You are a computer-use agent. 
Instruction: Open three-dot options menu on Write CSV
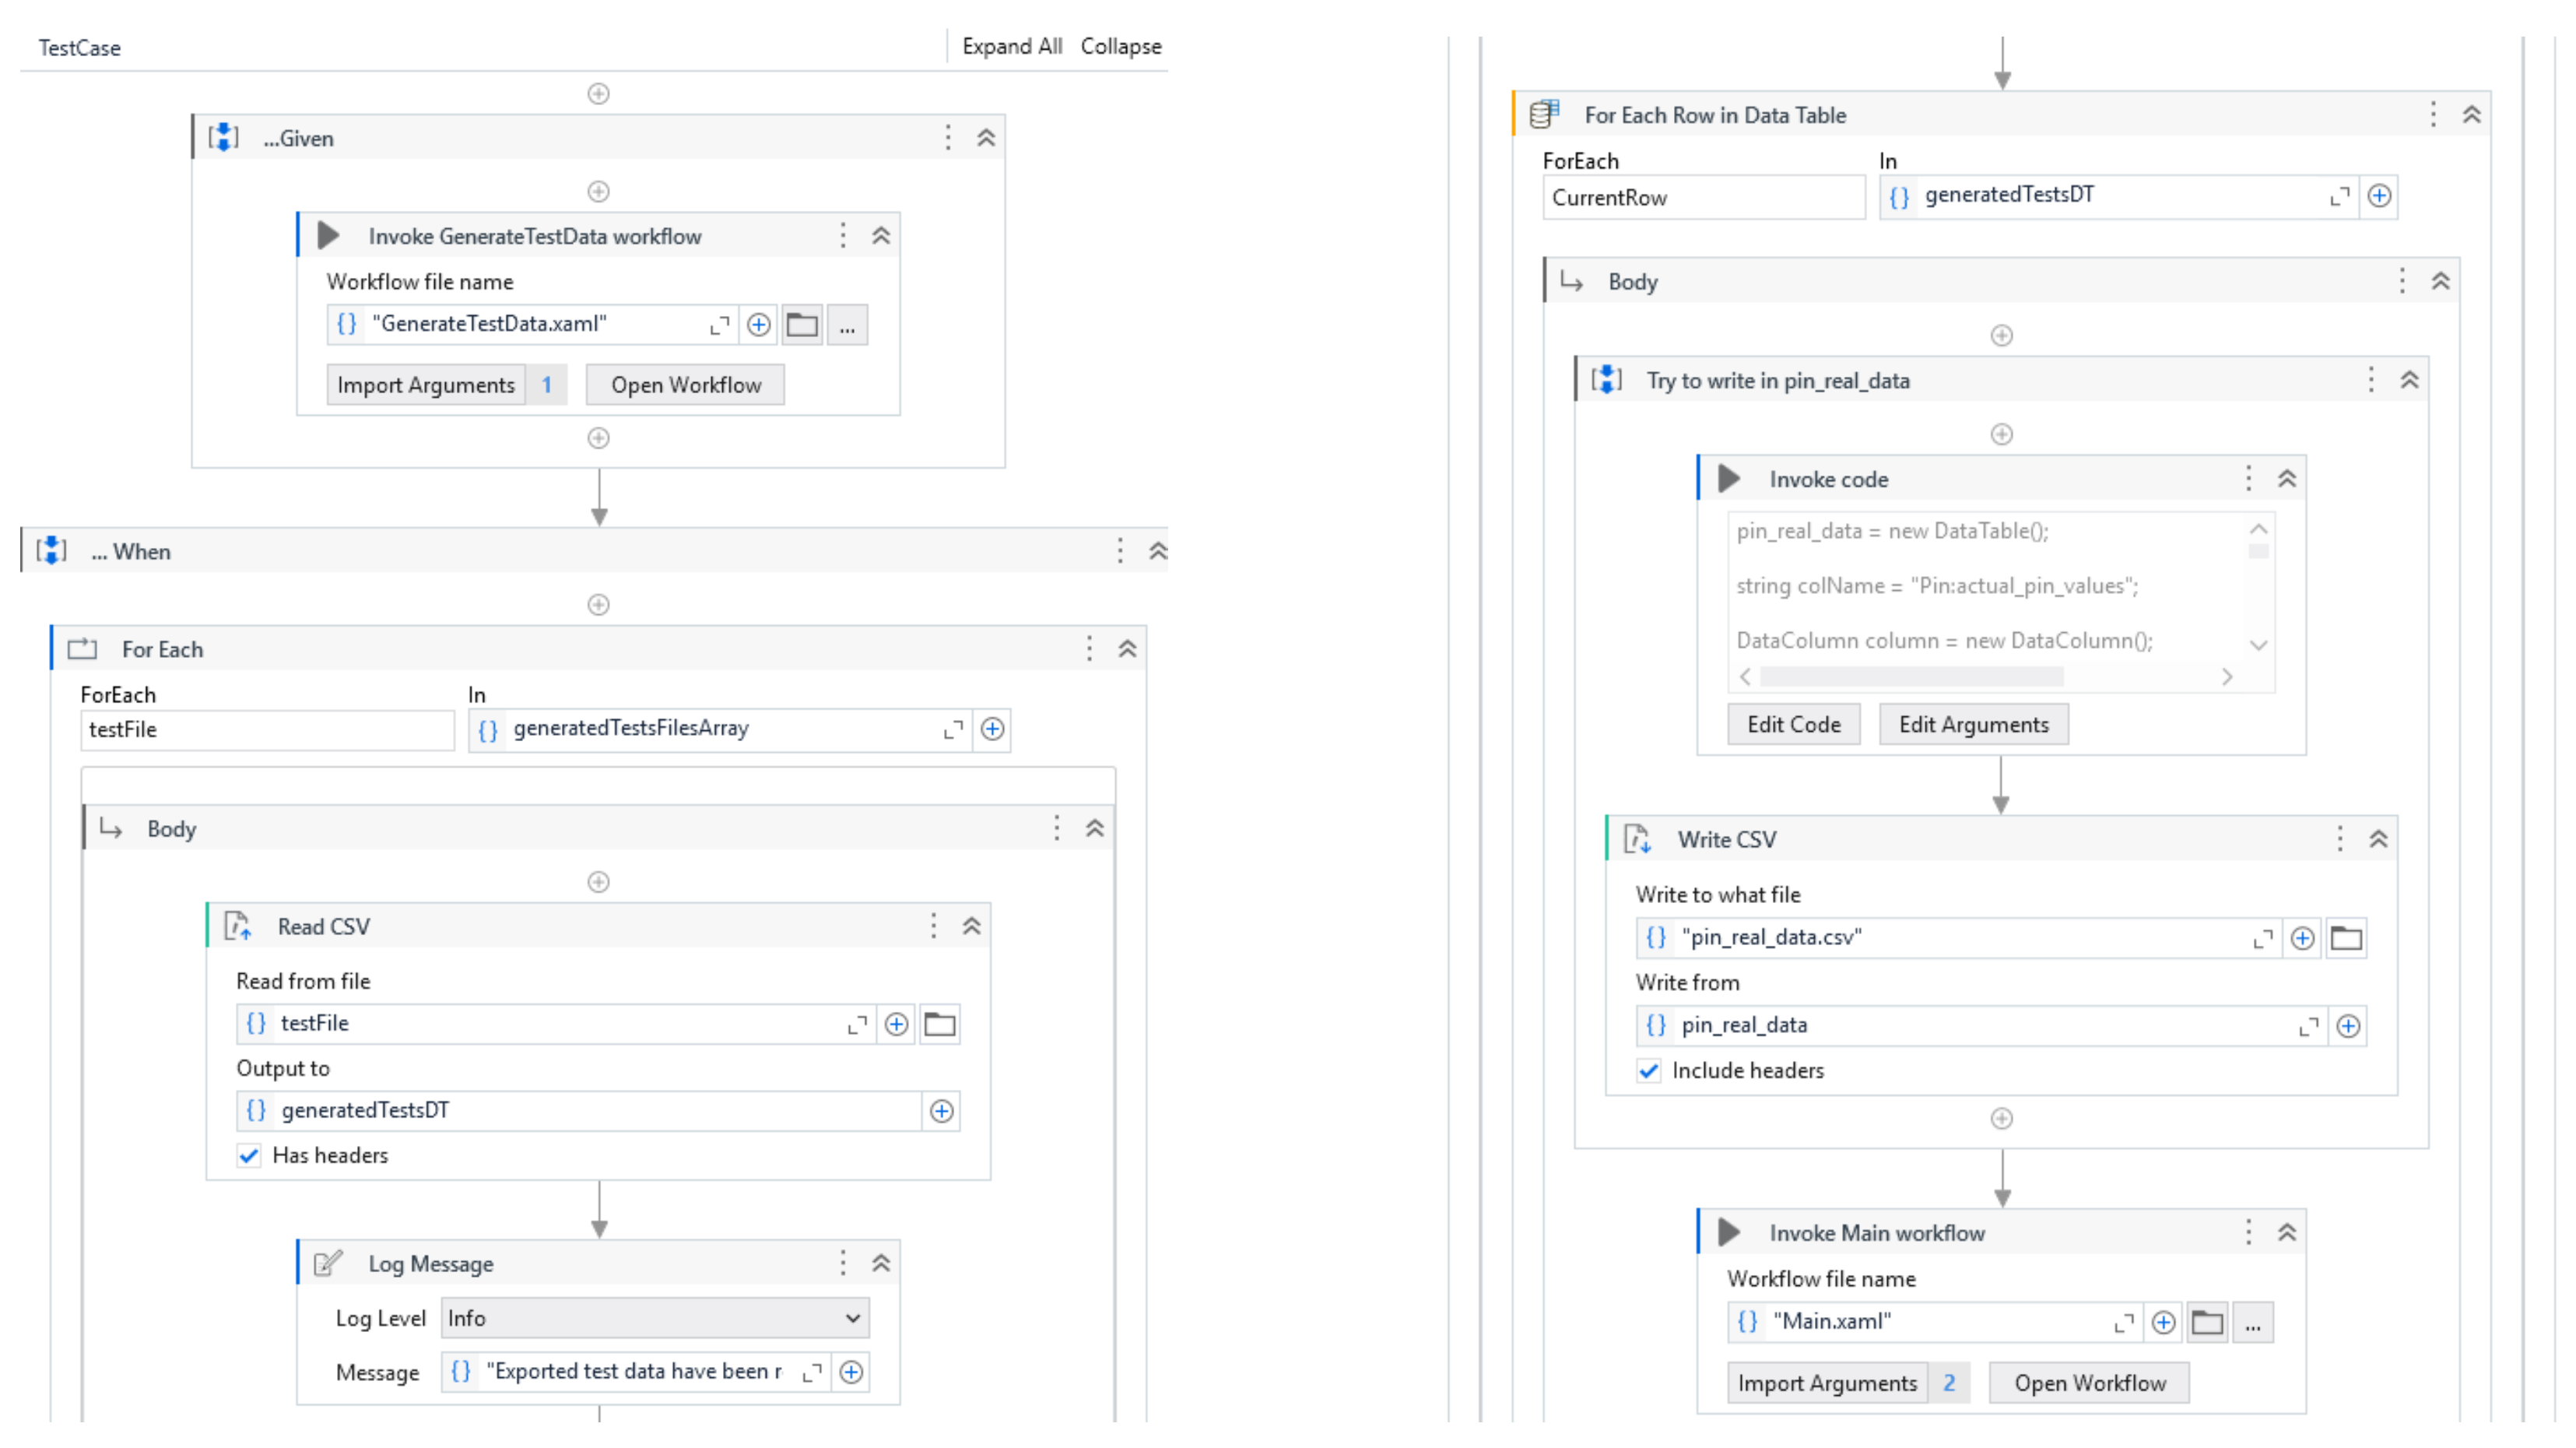(x=2340, y=839)
